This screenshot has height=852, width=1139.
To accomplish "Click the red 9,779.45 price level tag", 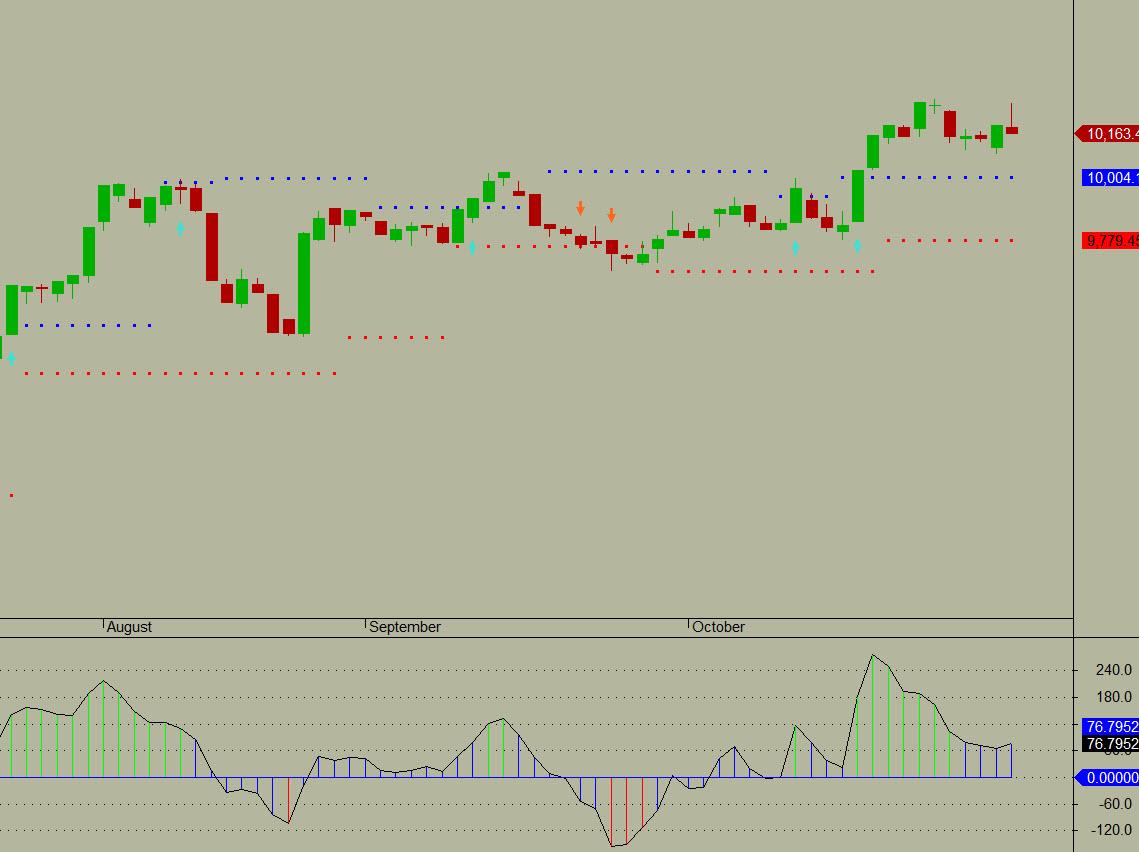I will [x=1110, y=240].
